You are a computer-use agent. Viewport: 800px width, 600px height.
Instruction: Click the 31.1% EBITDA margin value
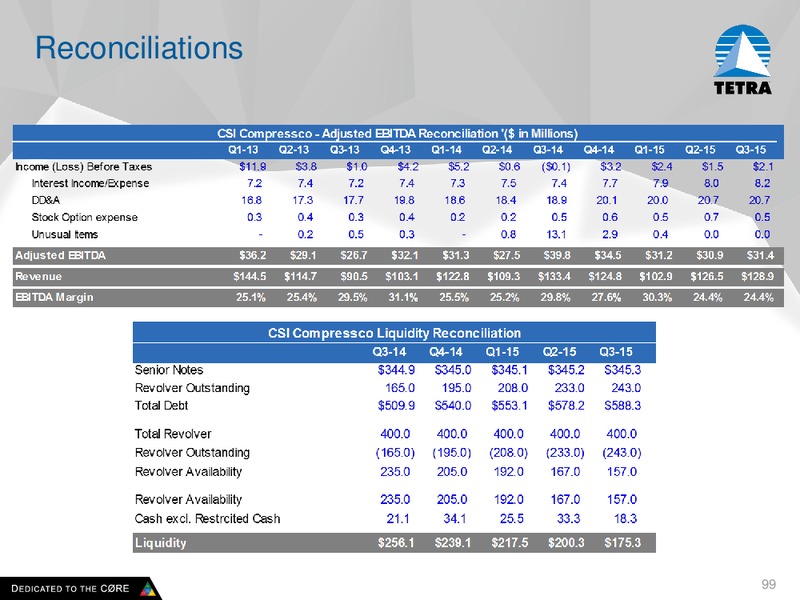point(403,297)
